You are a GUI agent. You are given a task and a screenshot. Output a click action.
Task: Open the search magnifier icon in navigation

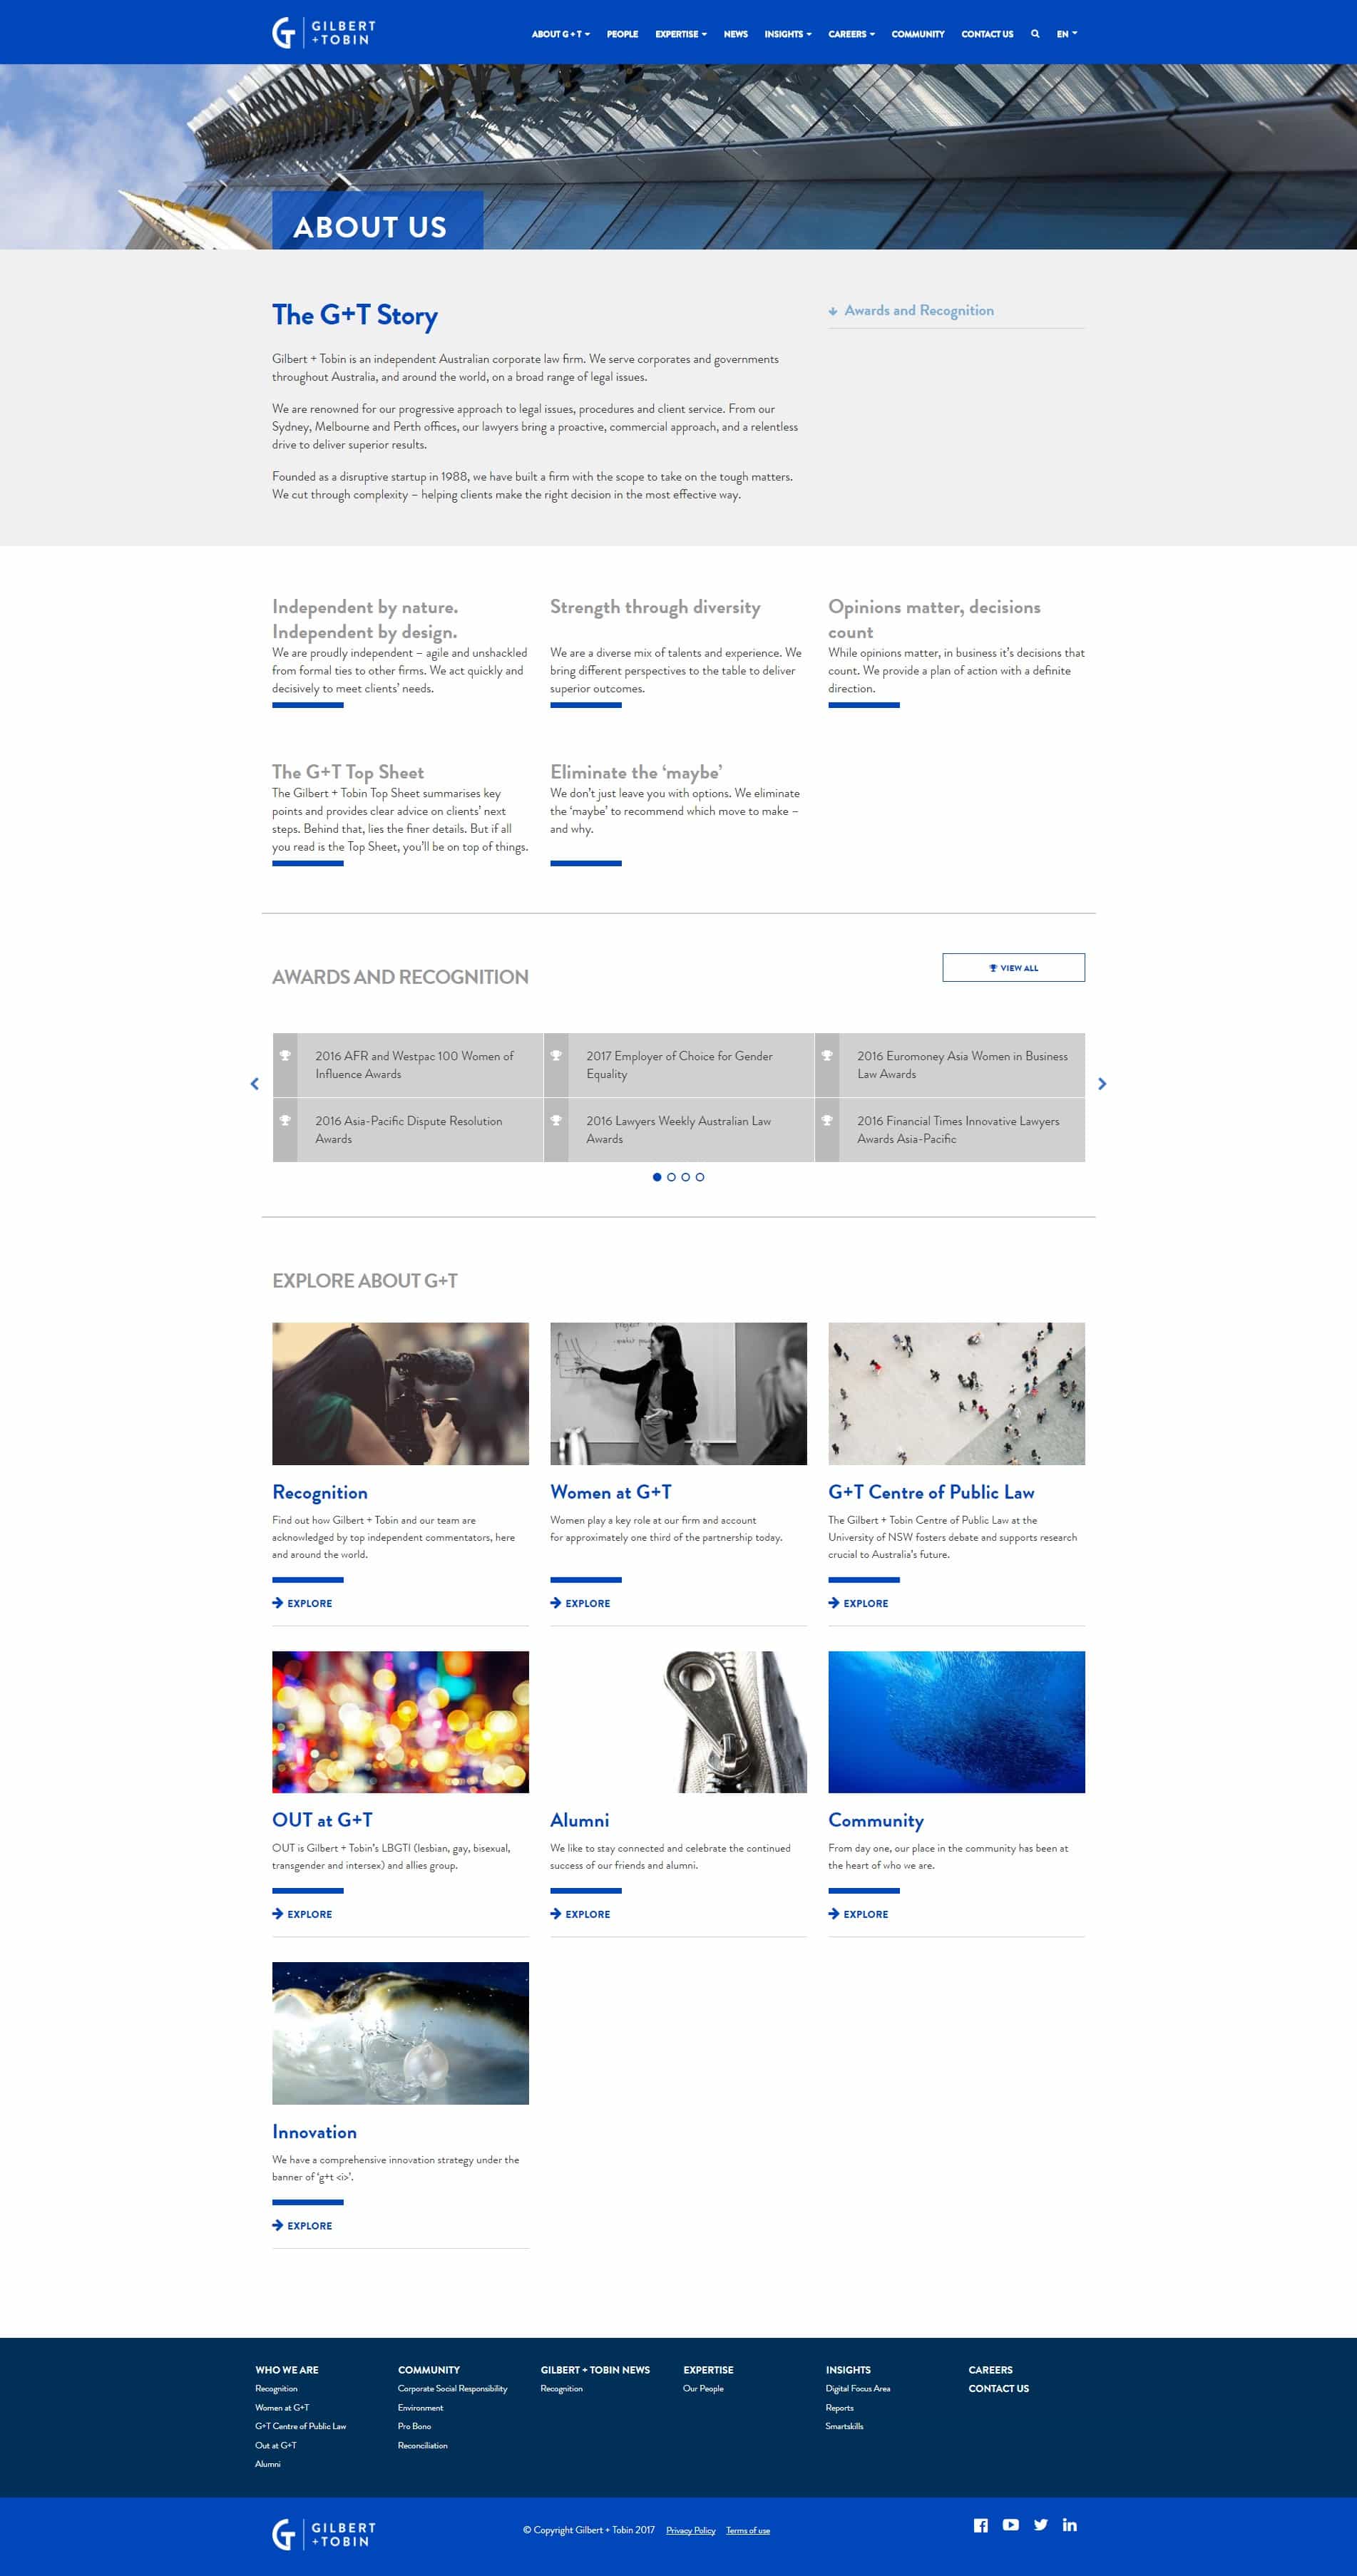pyautogui.click(x=1035, y=34)
